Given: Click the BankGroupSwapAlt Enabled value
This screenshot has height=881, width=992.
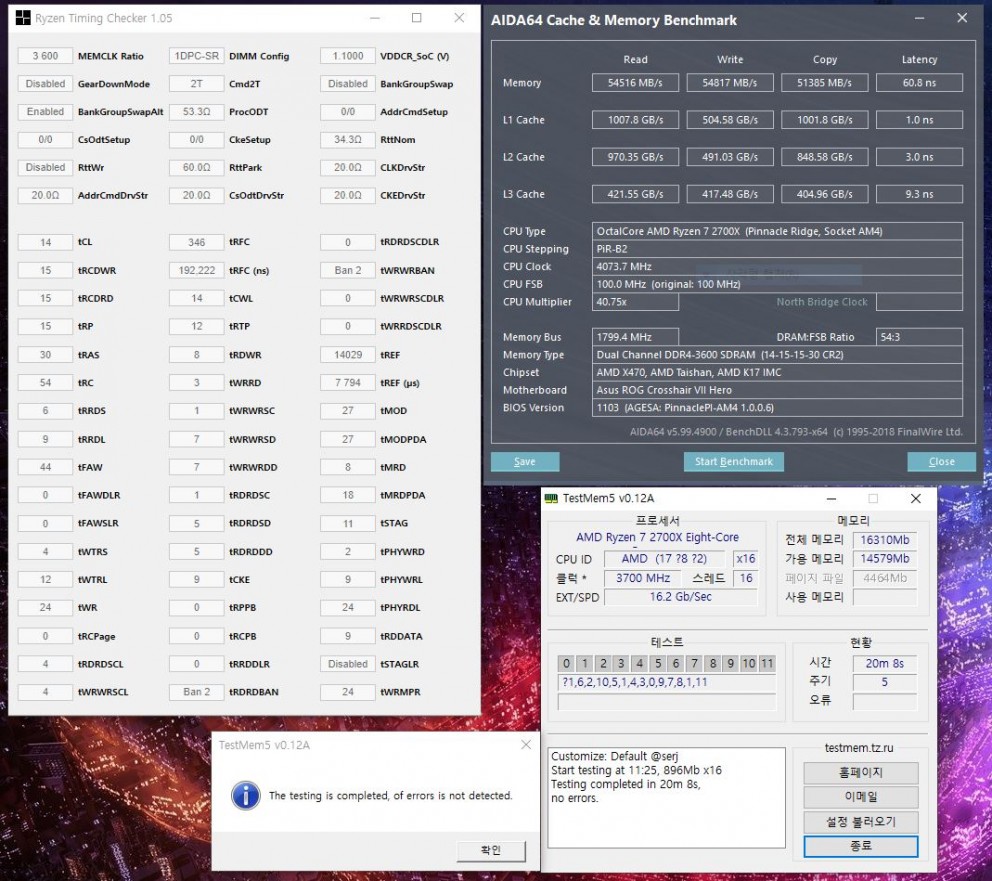Looking at the screenshot, I should click(x=45, y=111).
